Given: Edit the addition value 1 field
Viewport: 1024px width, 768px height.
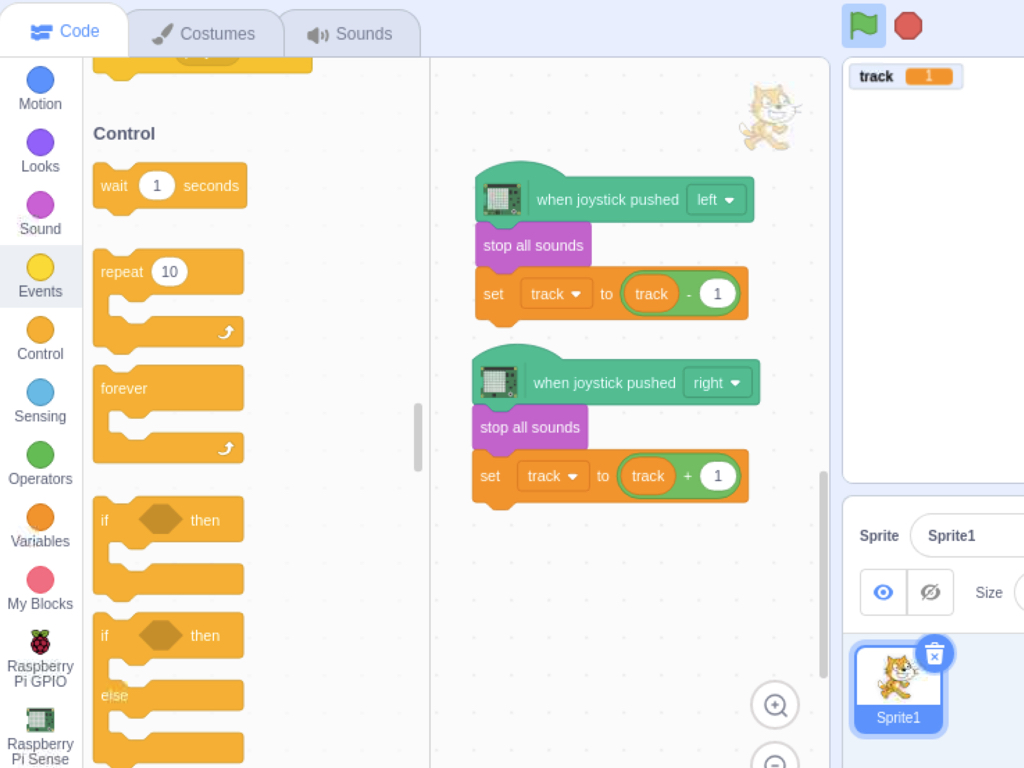Looking at the screenshot, I should [718, 476].
